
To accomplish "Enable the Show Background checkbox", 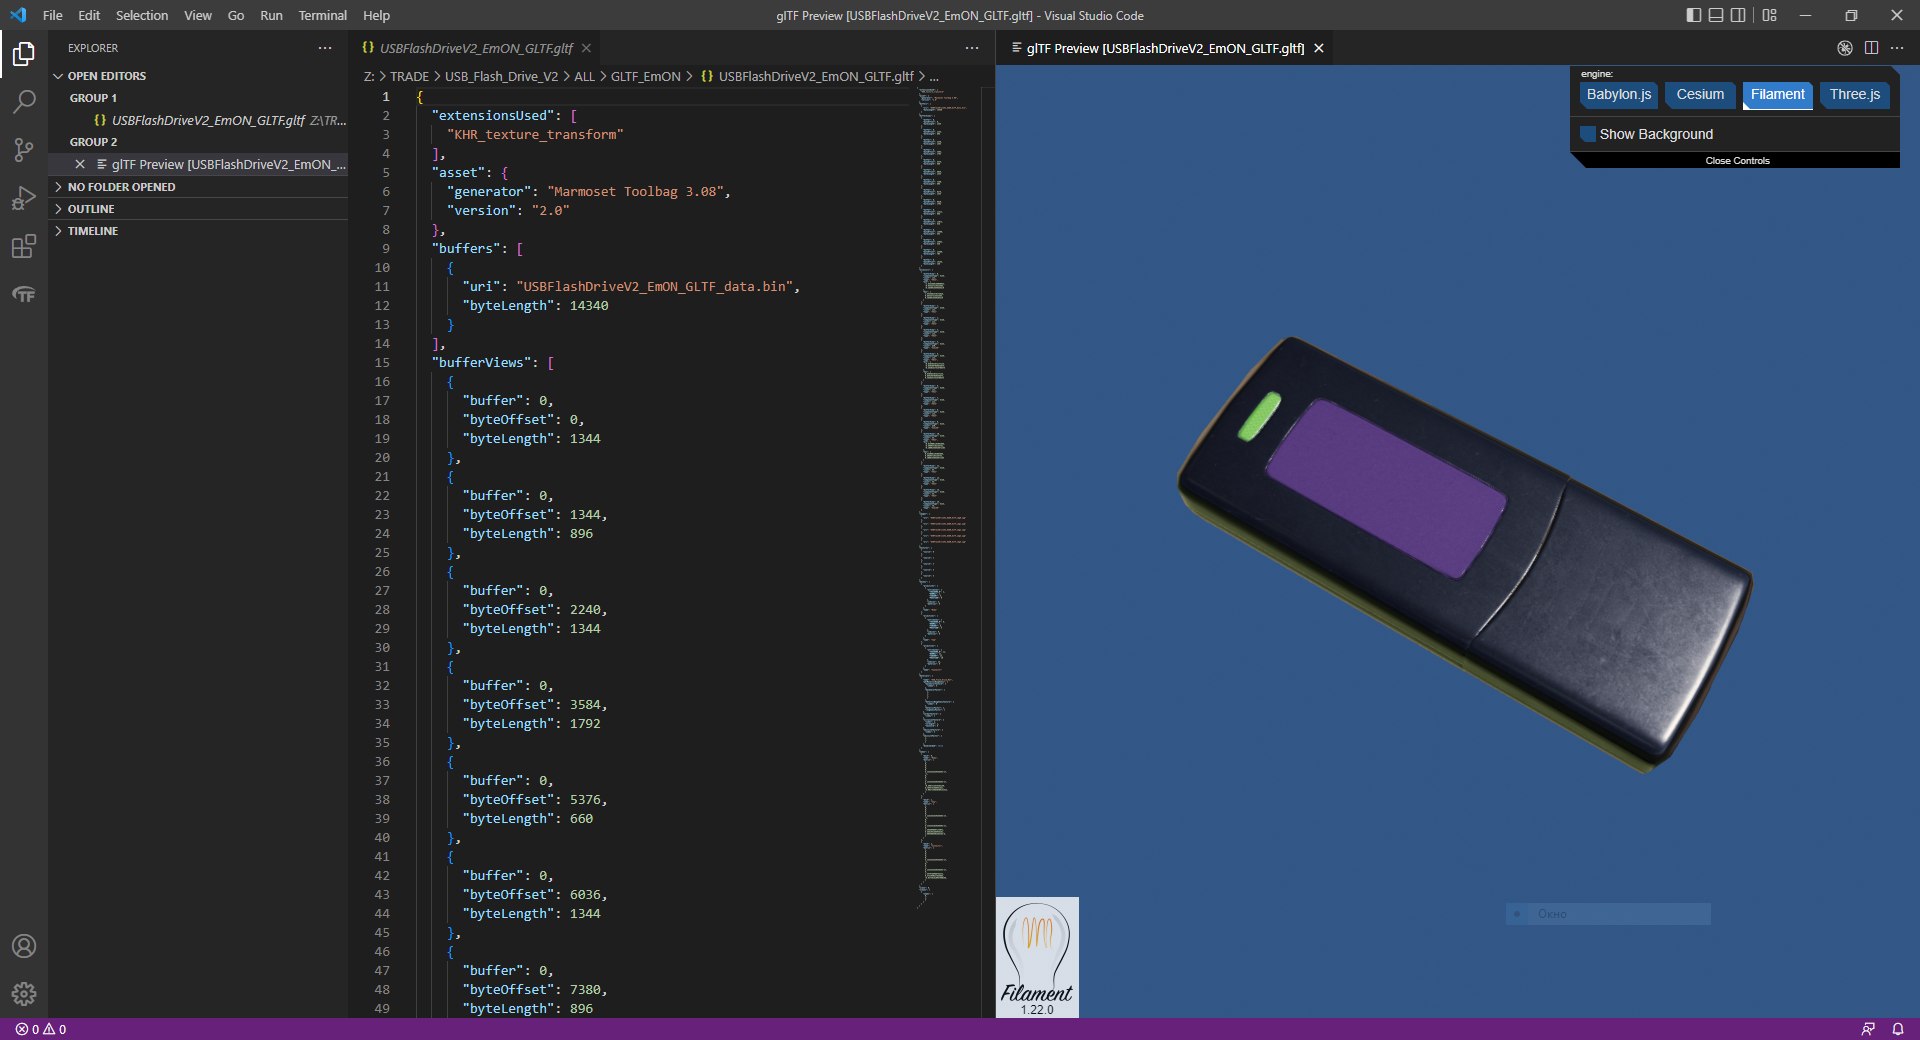I will coord(1588,134).
